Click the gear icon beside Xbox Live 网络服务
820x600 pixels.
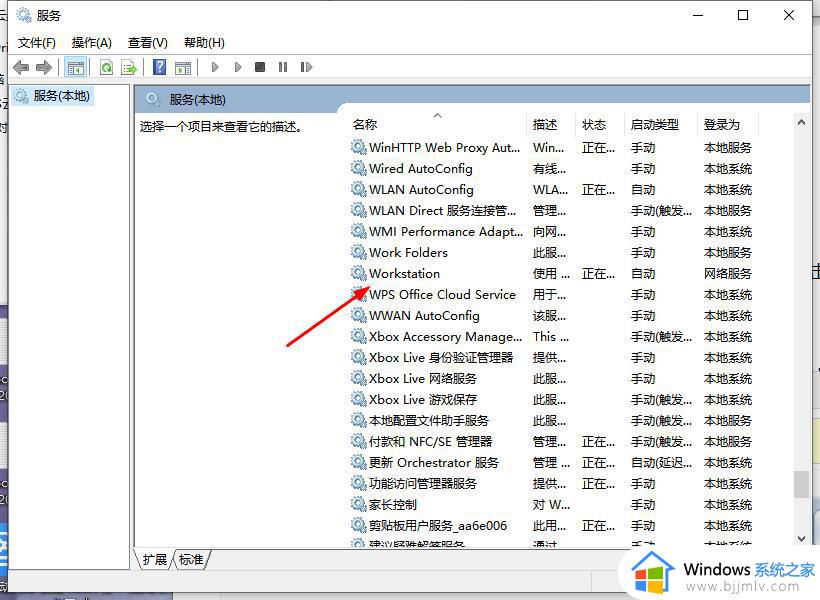(x=358, y=378)
